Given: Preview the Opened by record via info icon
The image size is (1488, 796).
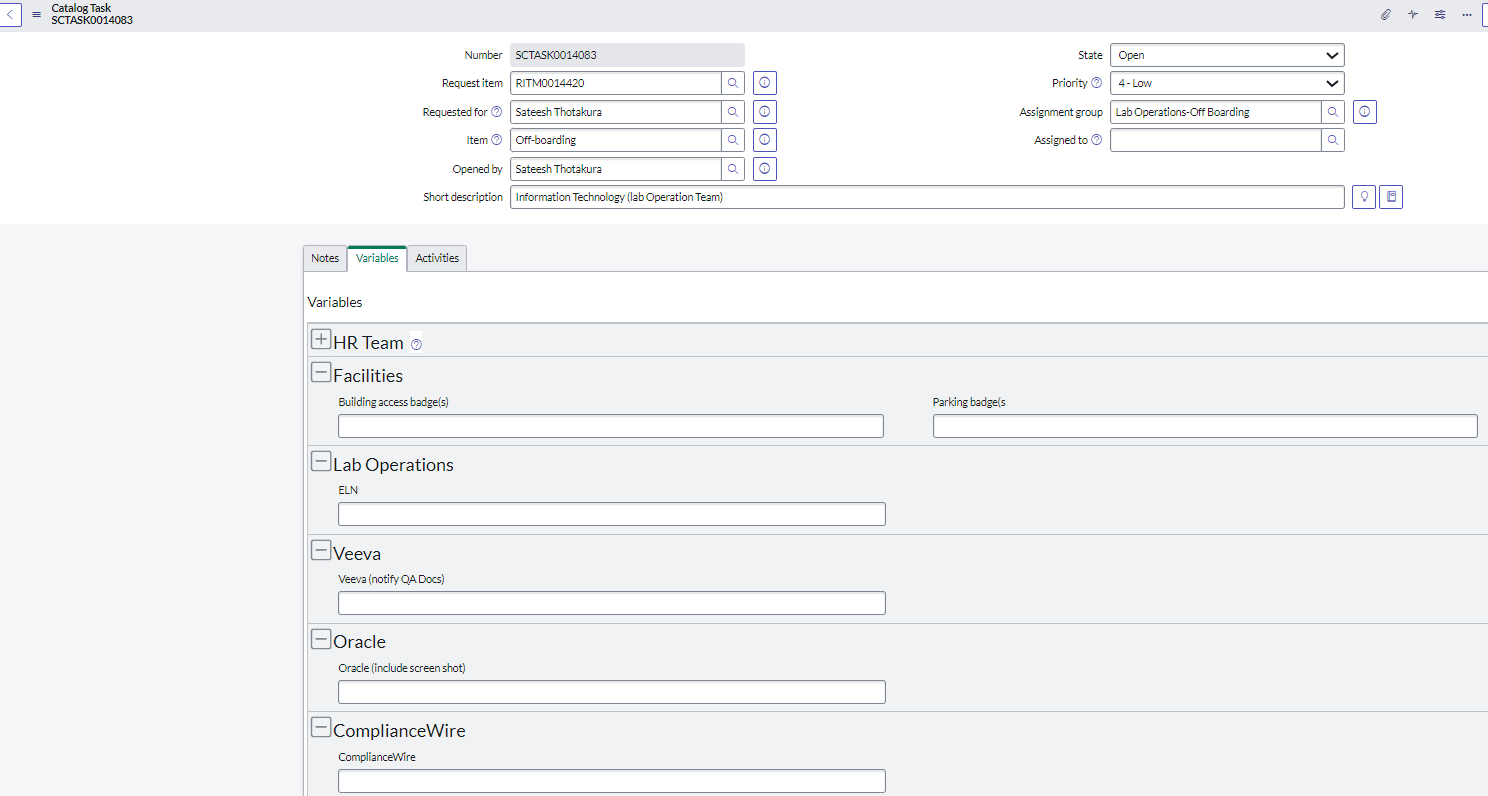Looking at the screenshot, I should point(764,168).
